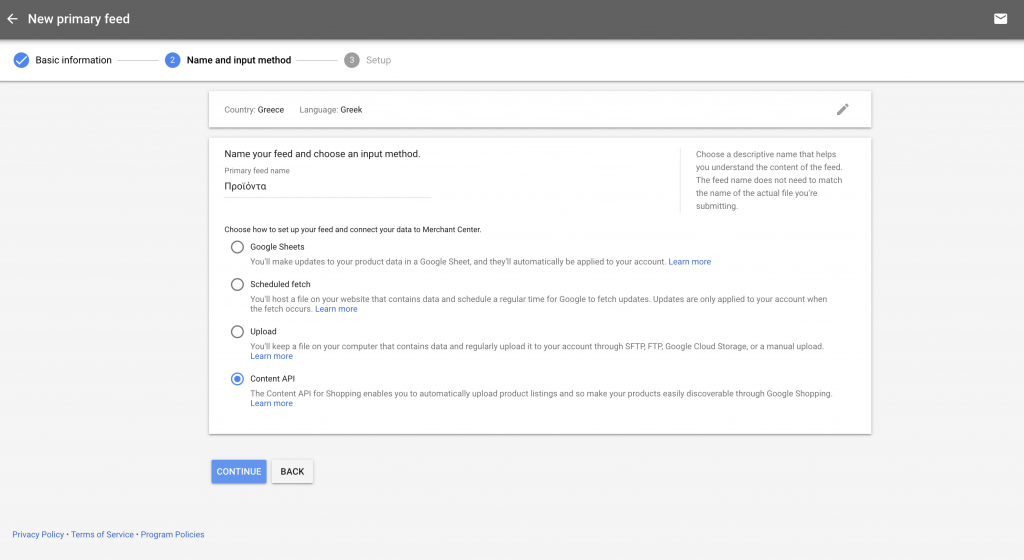This screenshot has width=1024, height=560.
Task: Click the BACK button
Action: [x=292, y=471]
